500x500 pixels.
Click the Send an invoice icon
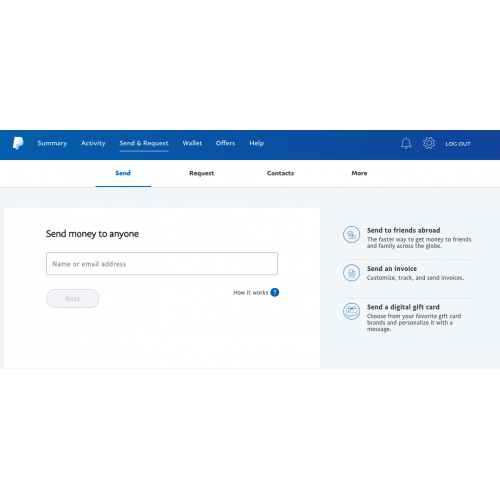click(351, 273)
